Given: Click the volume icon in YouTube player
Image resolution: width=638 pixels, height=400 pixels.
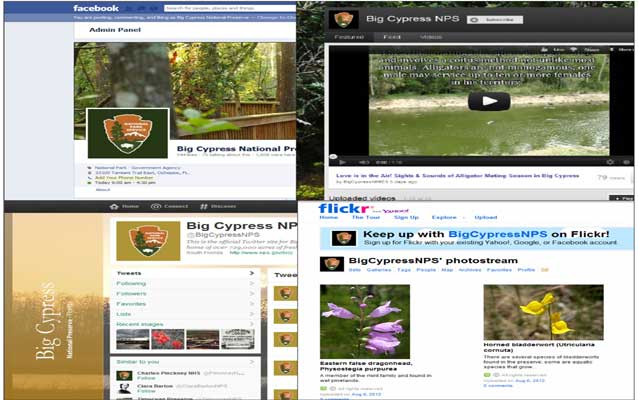Looking at the screenshot, I should tap(363, 162).
